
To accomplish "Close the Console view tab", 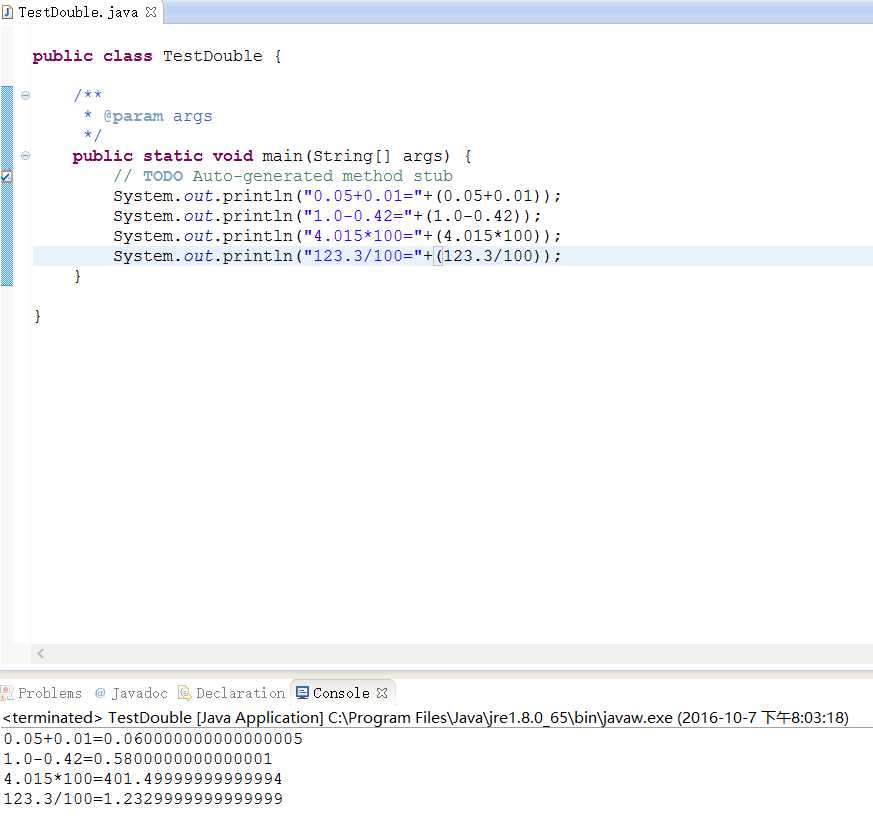I will [382, 693].
